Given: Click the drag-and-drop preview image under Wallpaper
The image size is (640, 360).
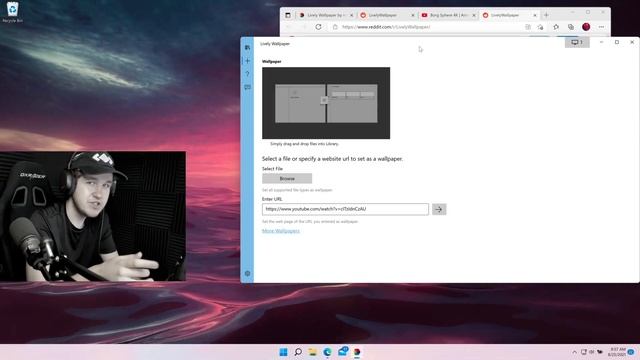Looking at the screenshot, I should click(x=326, y=103).
